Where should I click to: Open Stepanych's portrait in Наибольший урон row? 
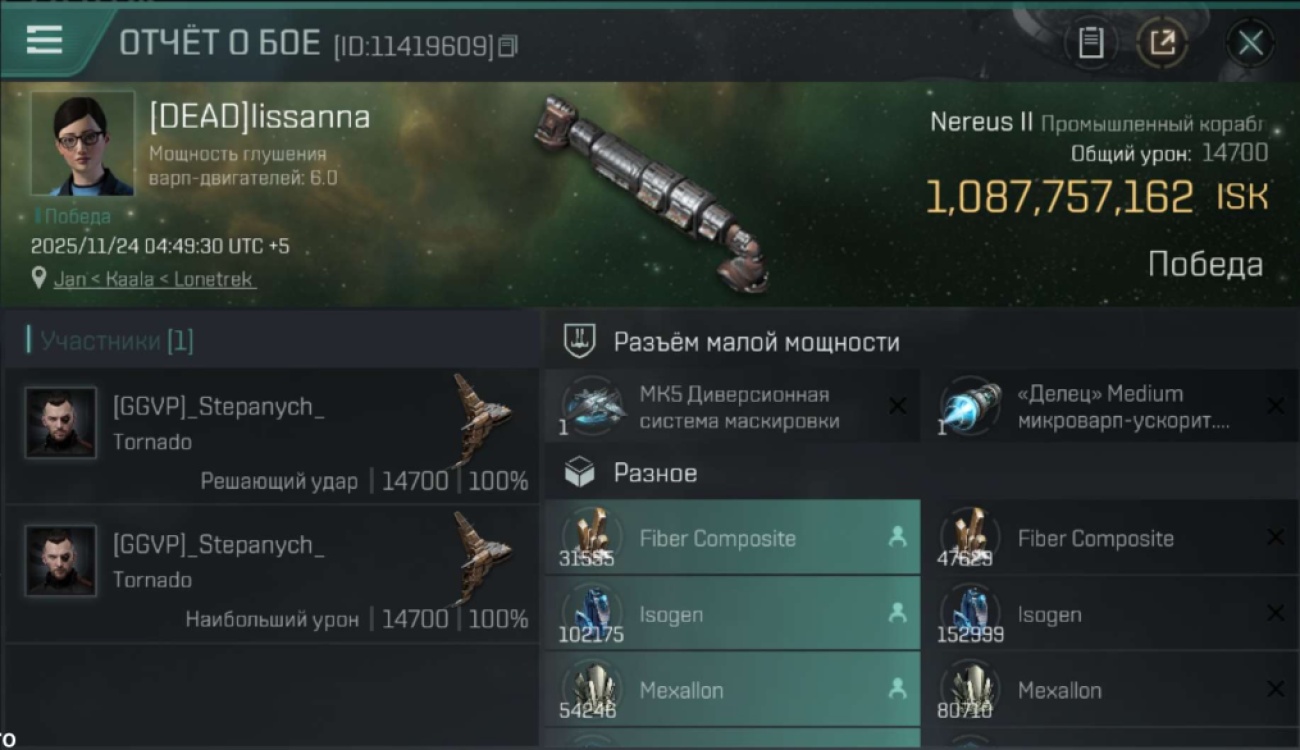tap(61, 560)
